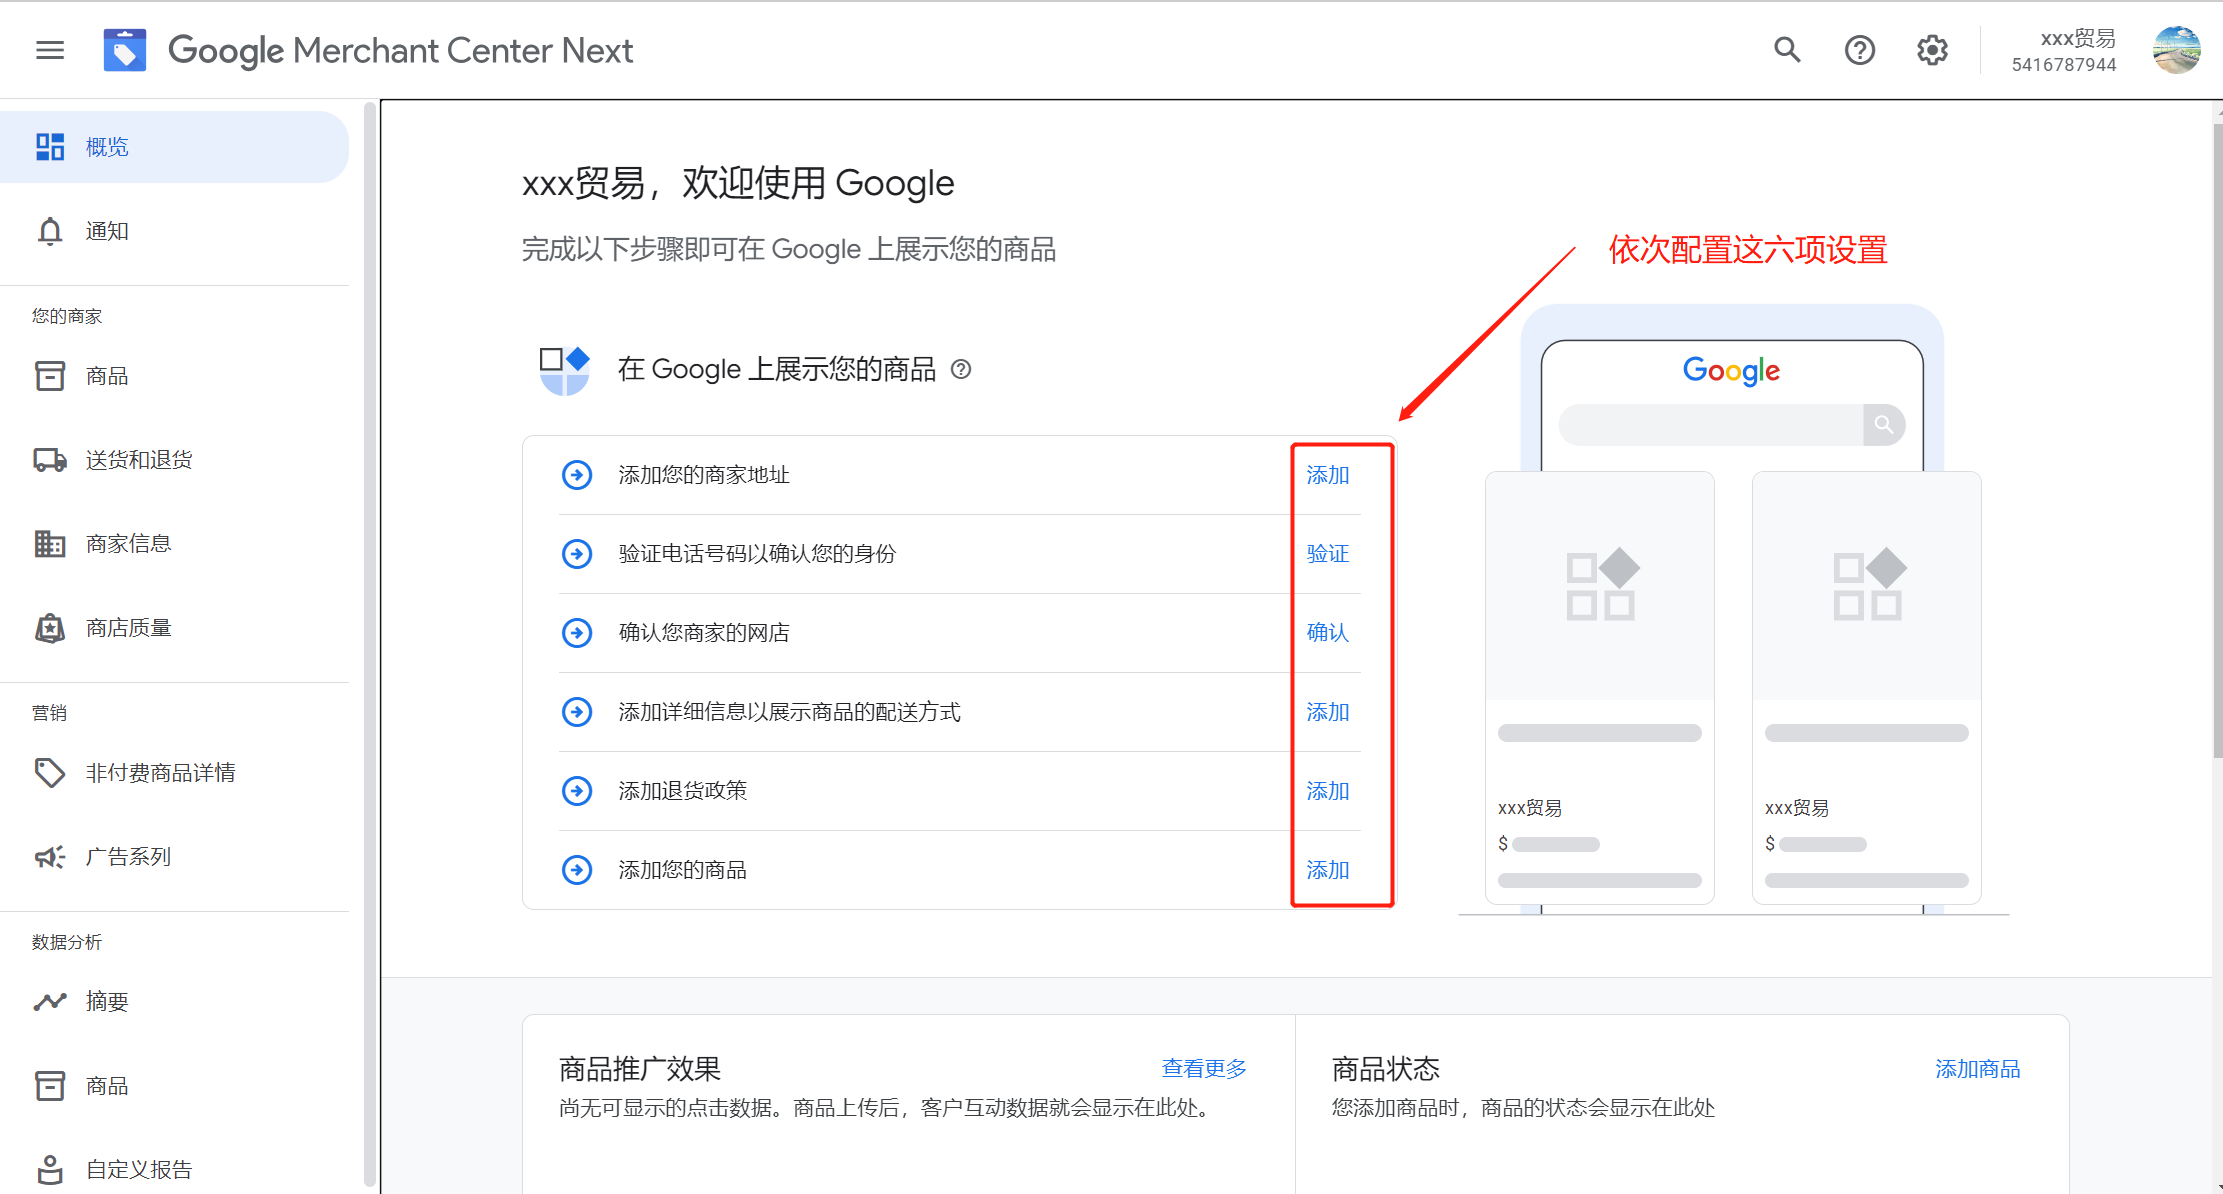2223x1194 pixels.
Task: Open 非付费商品详情 in the sidebar
Action: (174, 773)
